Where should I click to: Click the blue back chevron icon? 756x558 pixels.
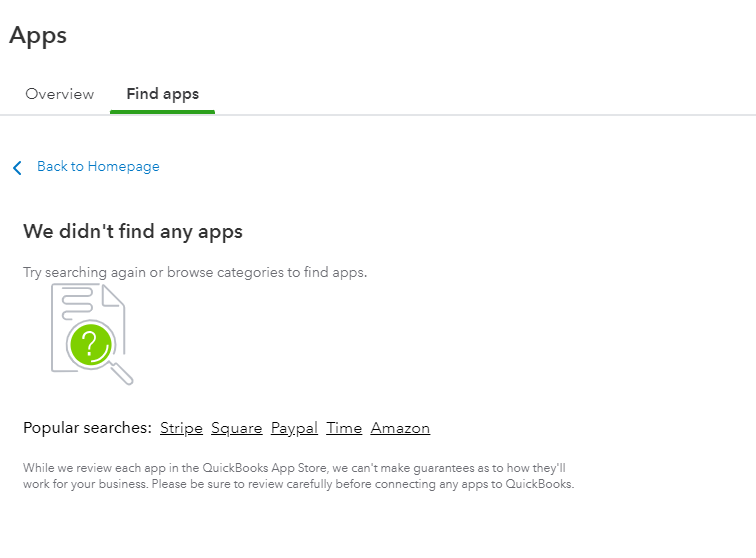[x=17, y=167]
